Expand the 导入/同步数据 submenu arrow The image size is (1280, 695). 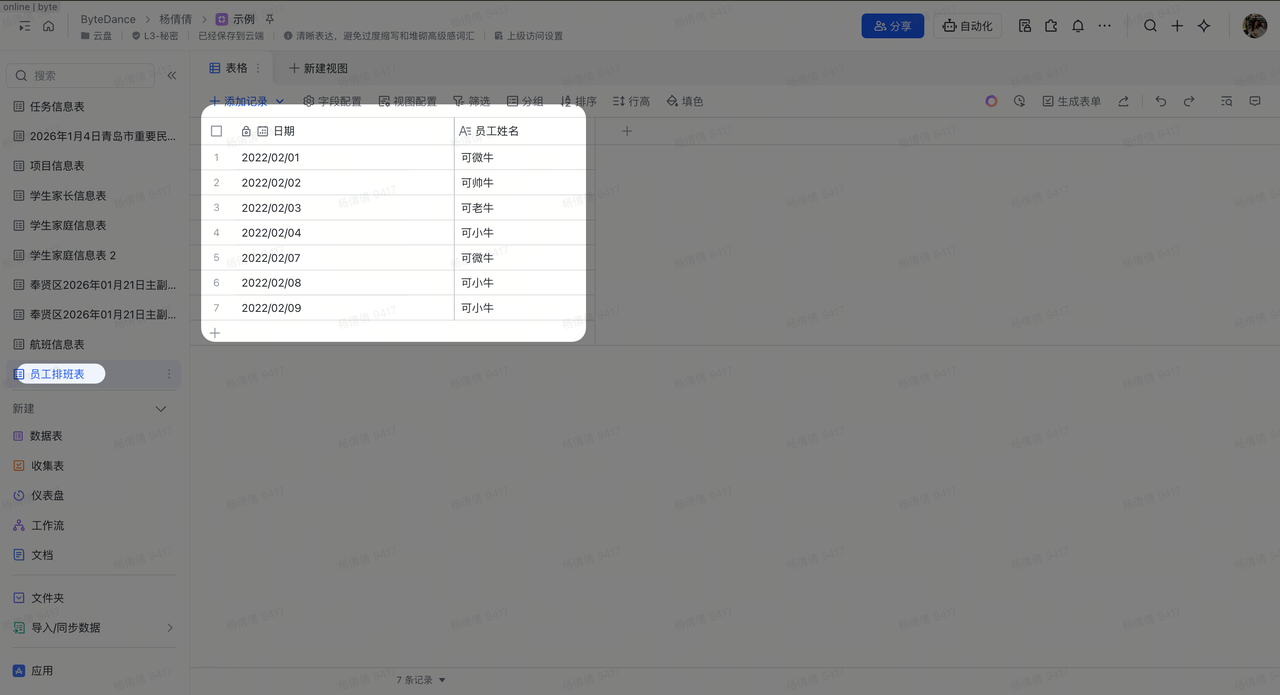pyautogui.click(x=169, y=628)
